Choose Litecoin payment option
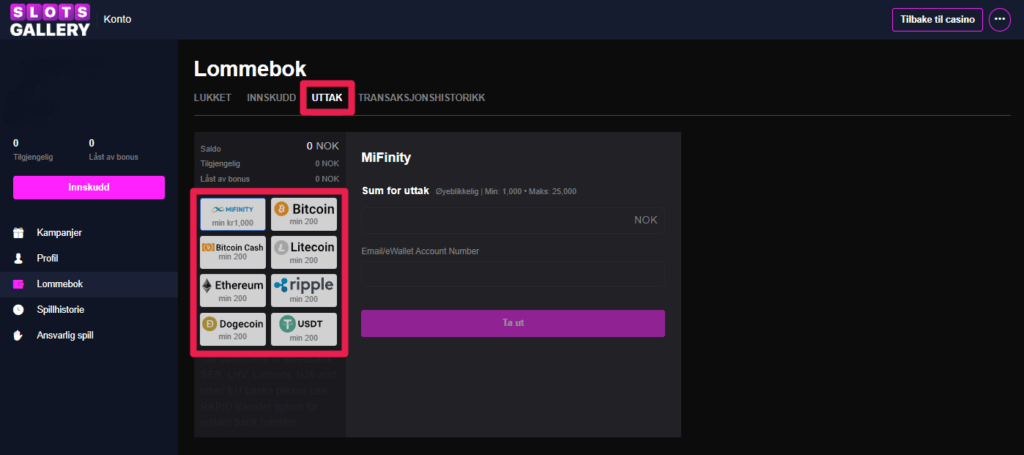Image resolution: width=1024 pixels, height=455 pixels. click(304, 252)
